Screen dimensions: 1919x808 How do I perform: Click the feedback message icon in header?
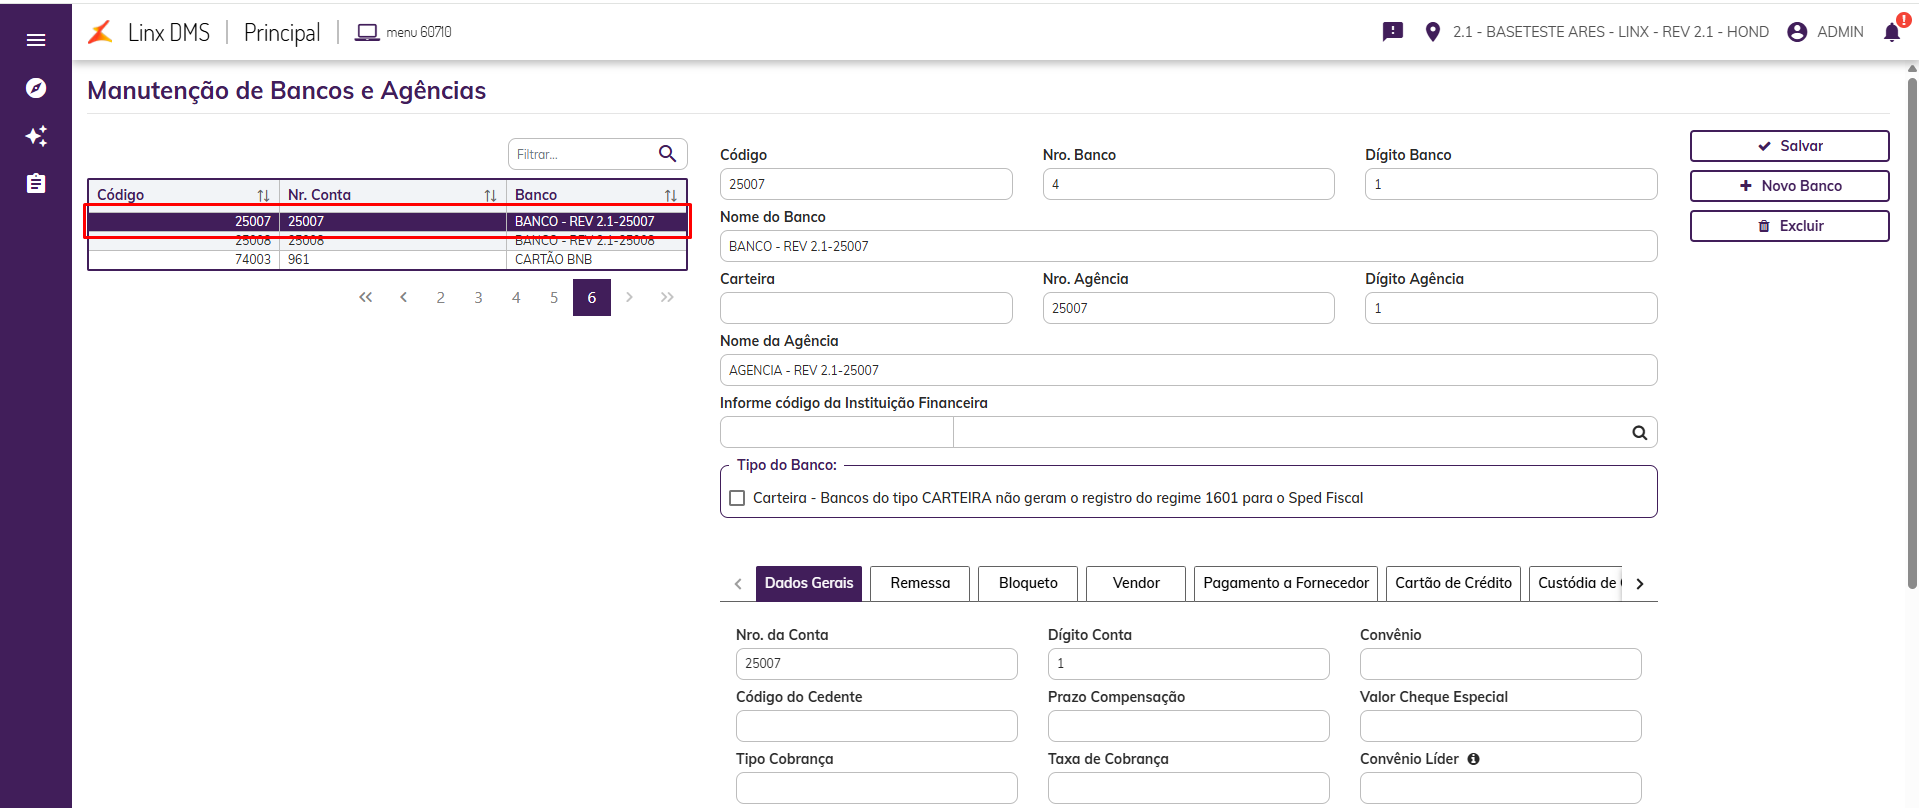pos(1392,32)
